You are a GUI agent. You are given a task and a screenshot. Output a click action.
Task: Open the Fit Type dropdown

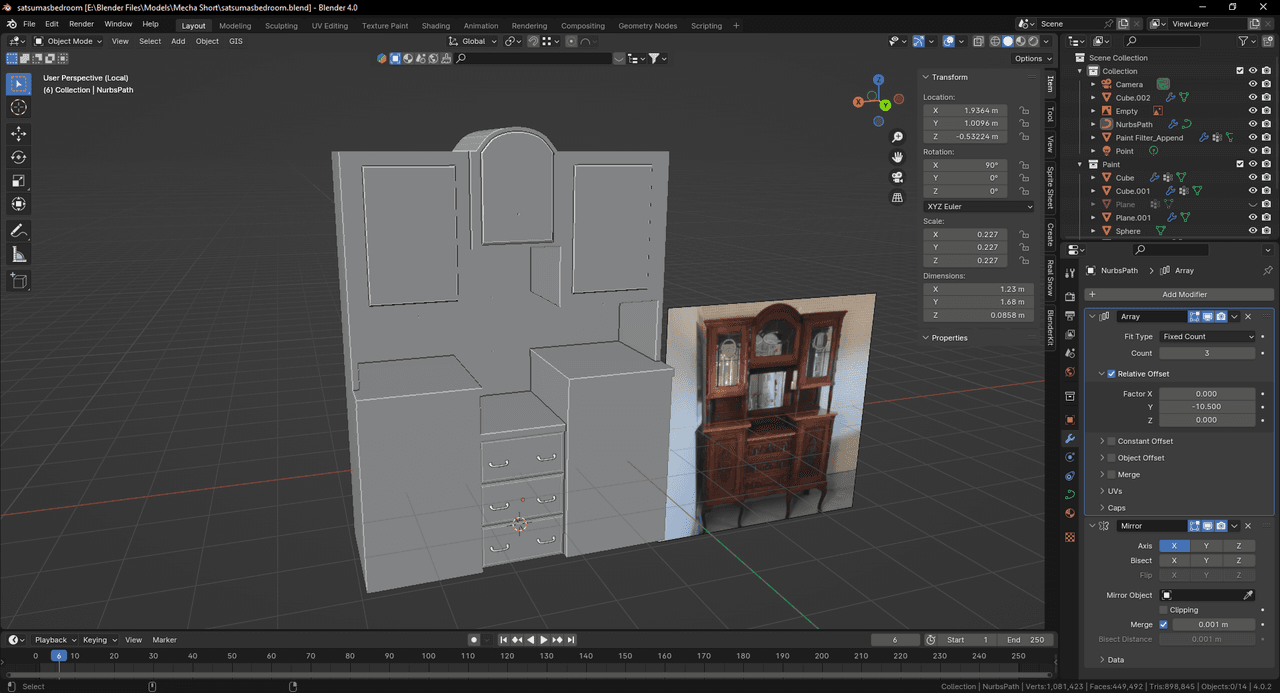coord(1207,337)
